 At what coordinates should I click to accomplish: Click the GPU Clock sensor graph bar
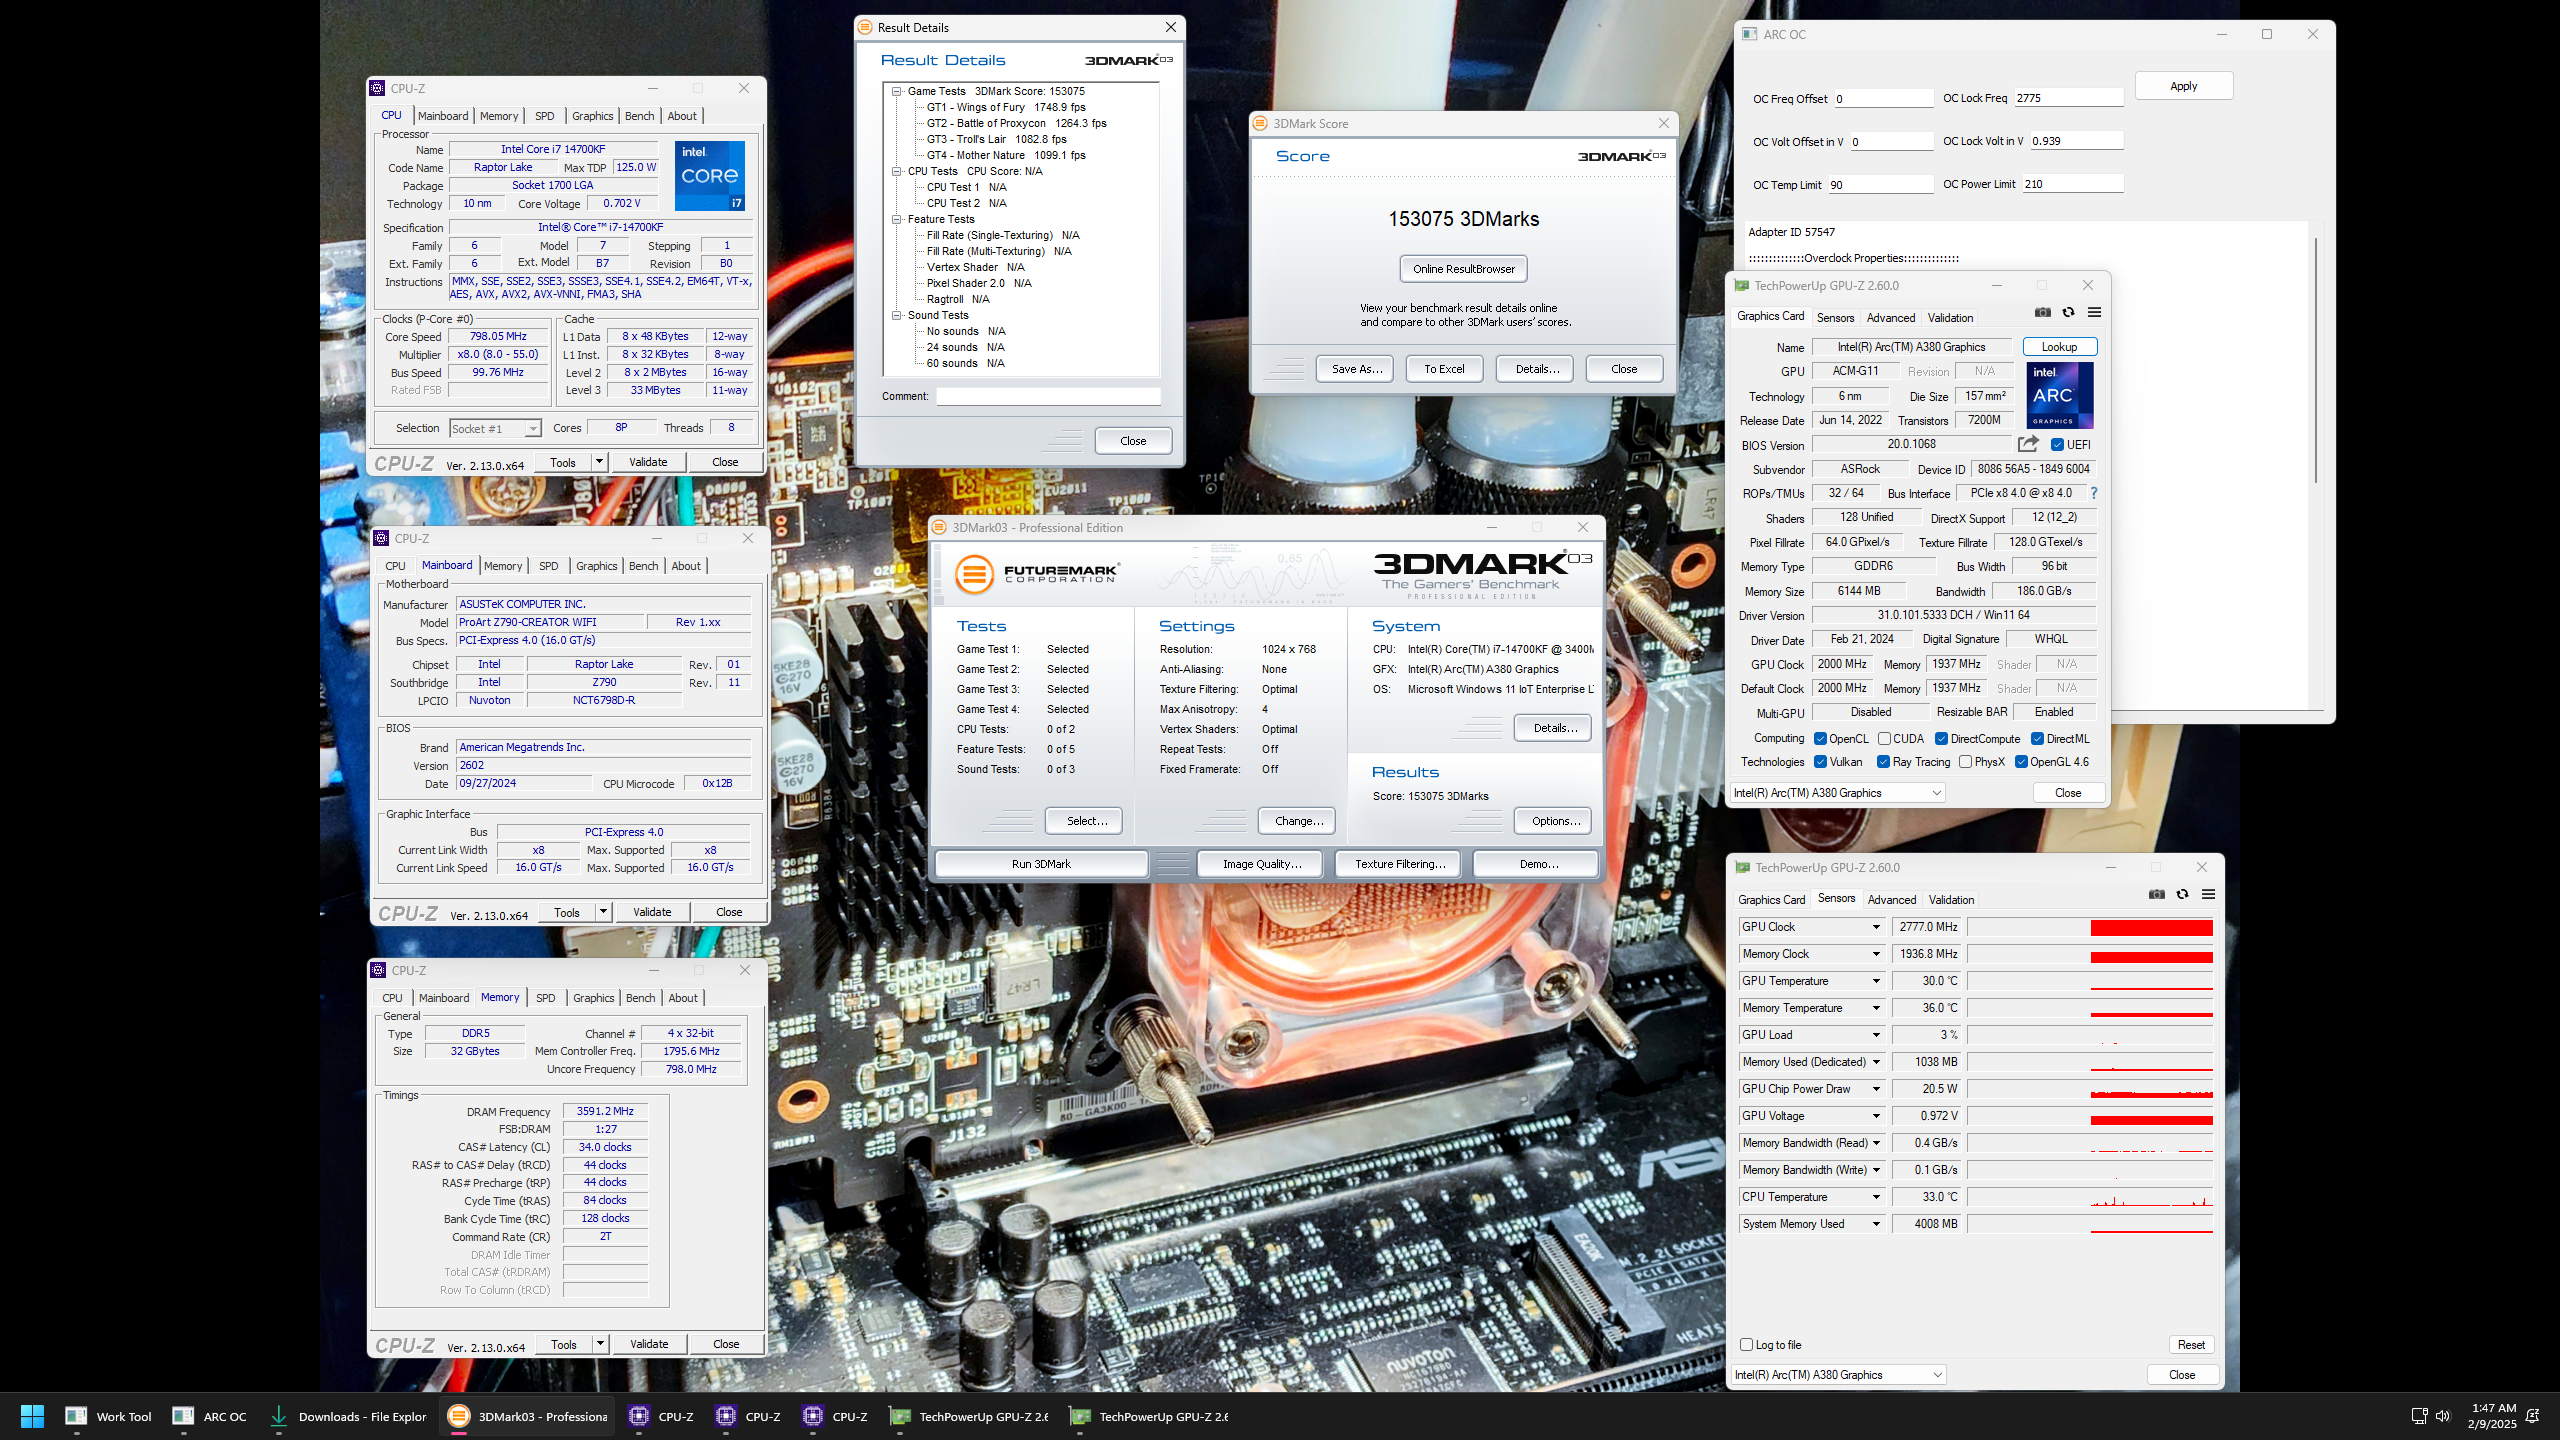point(2090,927)
